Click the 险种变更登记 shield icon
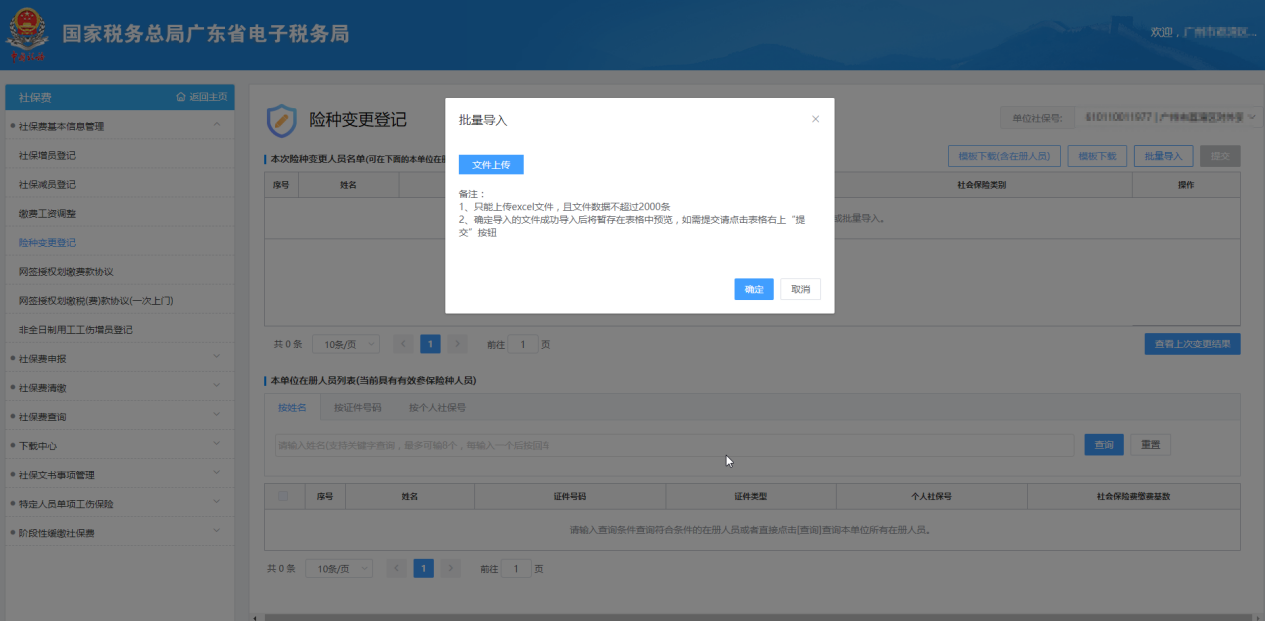Viewport: 1265px width, 621px height. [281, 120]
